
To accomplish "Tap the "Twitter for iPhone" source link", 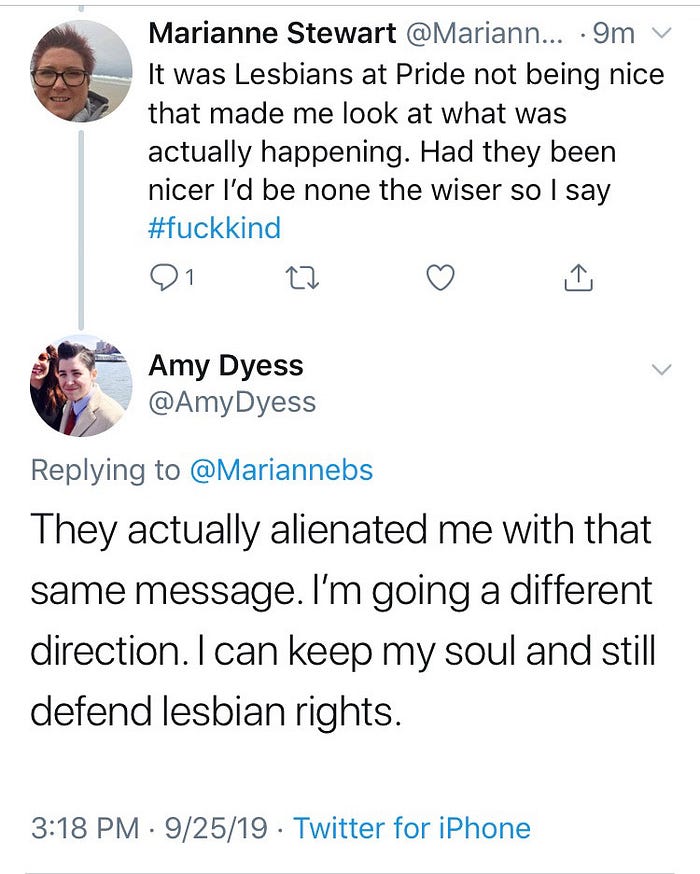I will (x=412, y=828).
